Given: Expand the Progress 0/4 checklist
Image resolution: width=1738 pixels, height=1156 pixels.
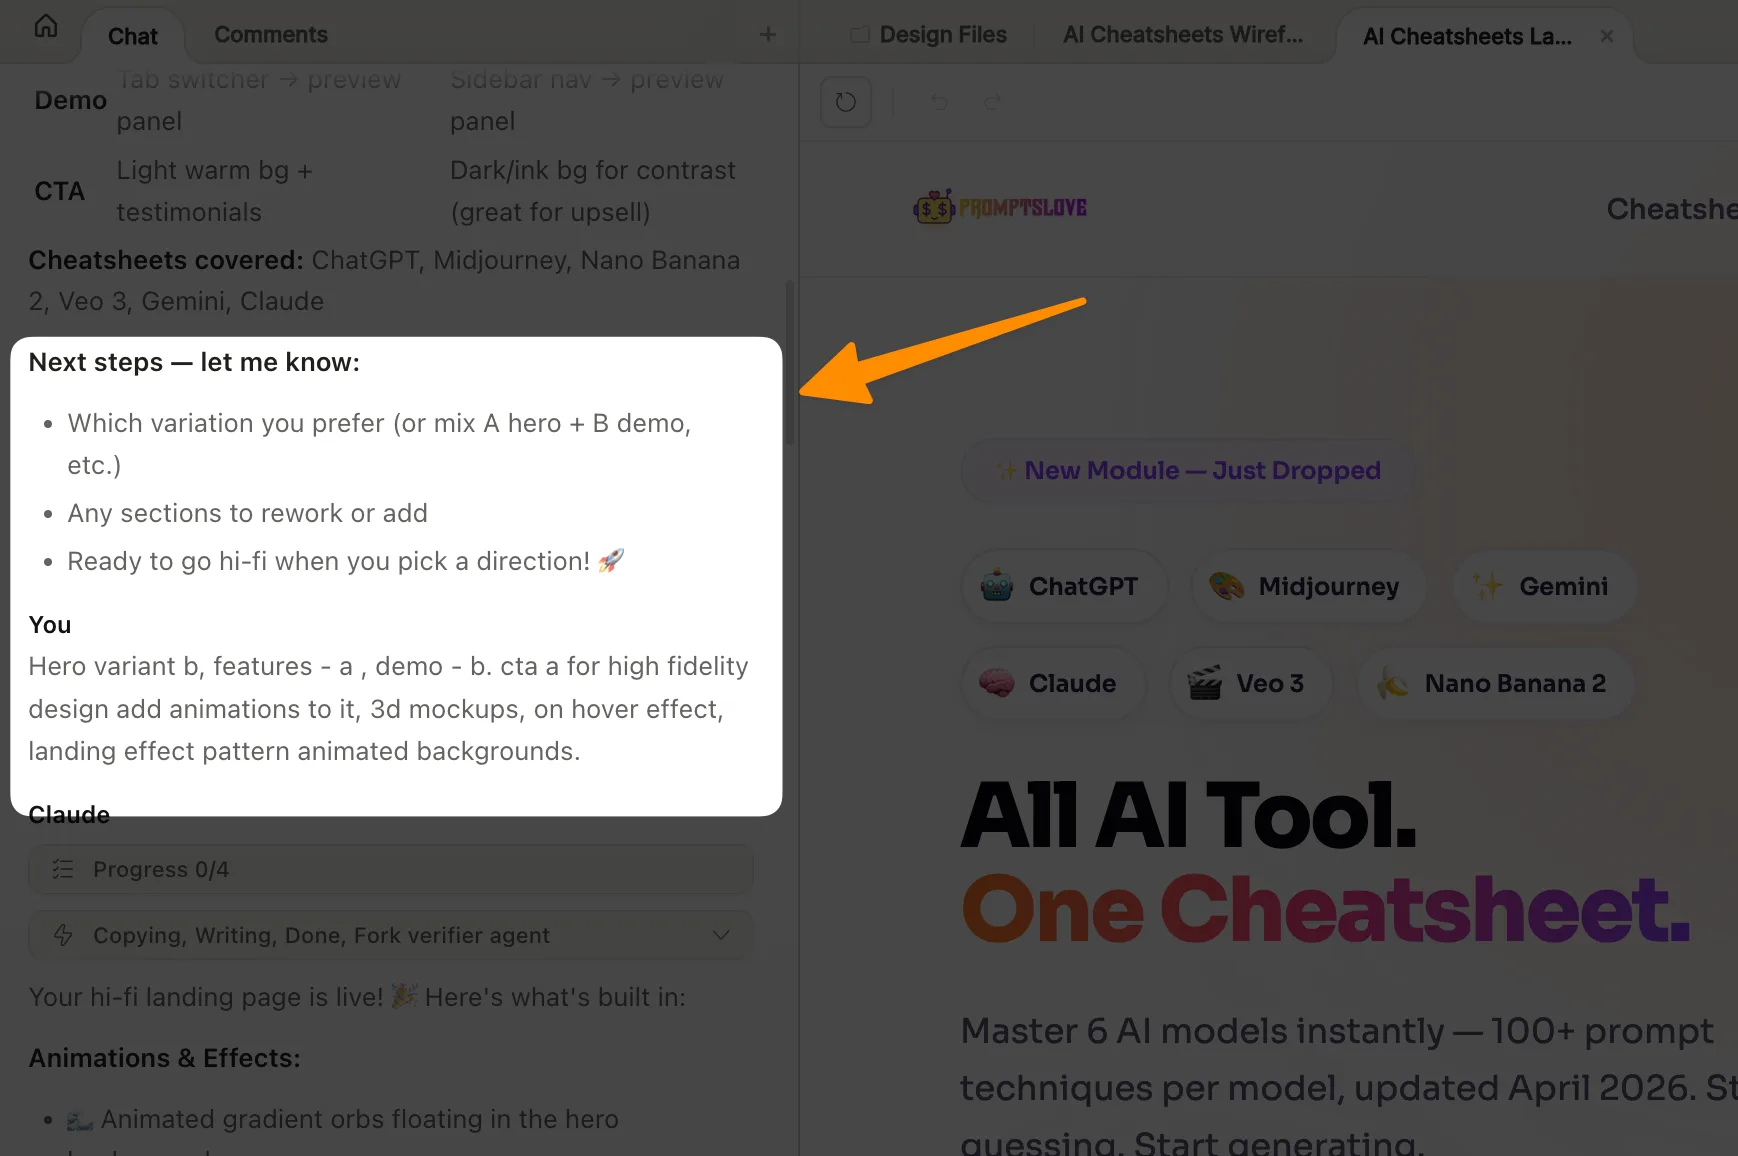Looking at the screenshot, I should point(390,870).
